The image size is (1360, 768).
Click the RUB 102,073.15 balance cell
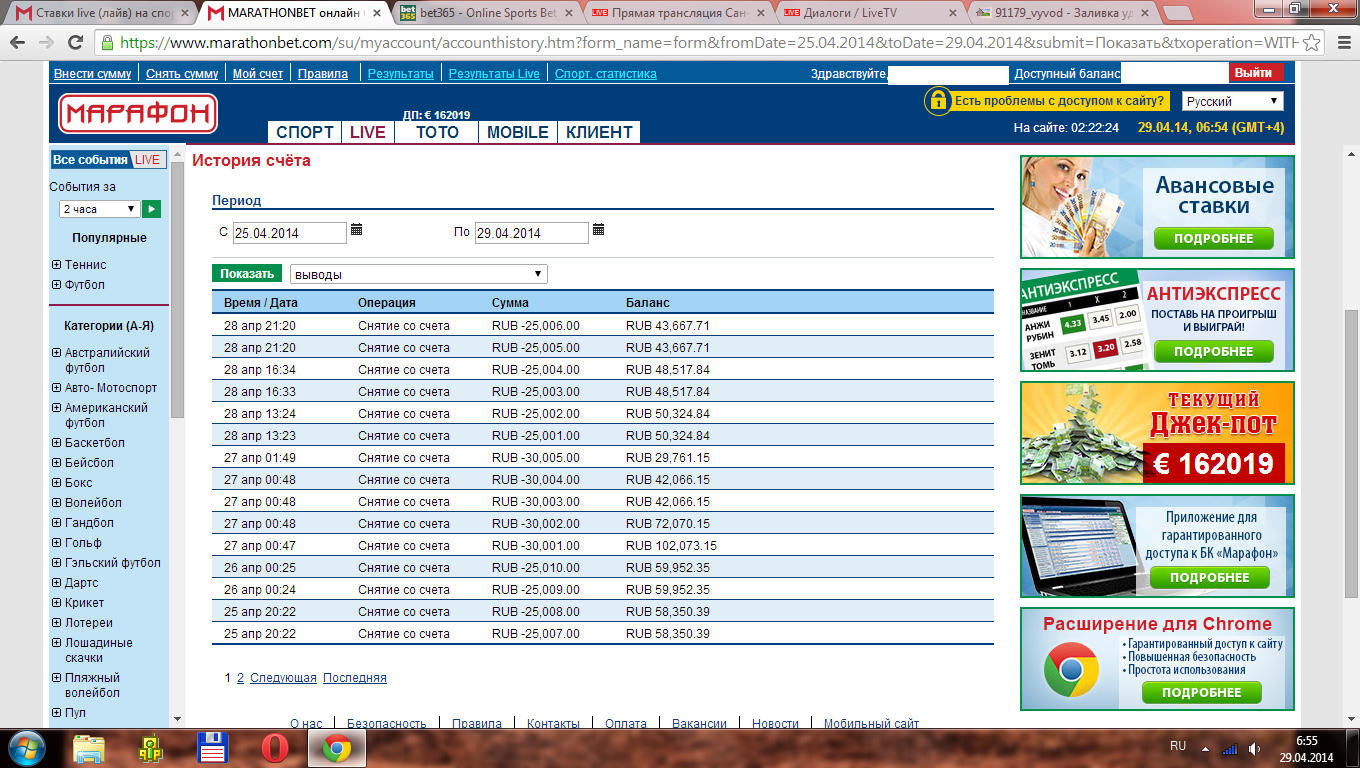click(x=671, y=546)
